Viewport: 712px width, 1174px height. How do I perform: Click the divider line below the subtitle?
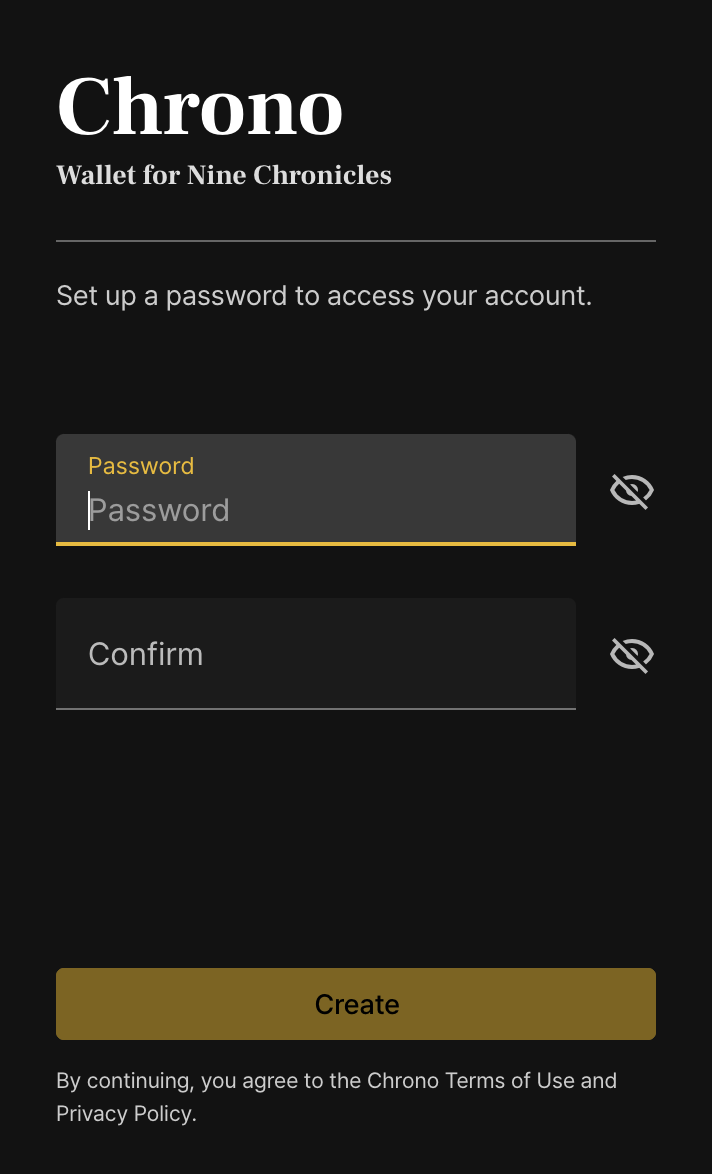pos(356,241)
